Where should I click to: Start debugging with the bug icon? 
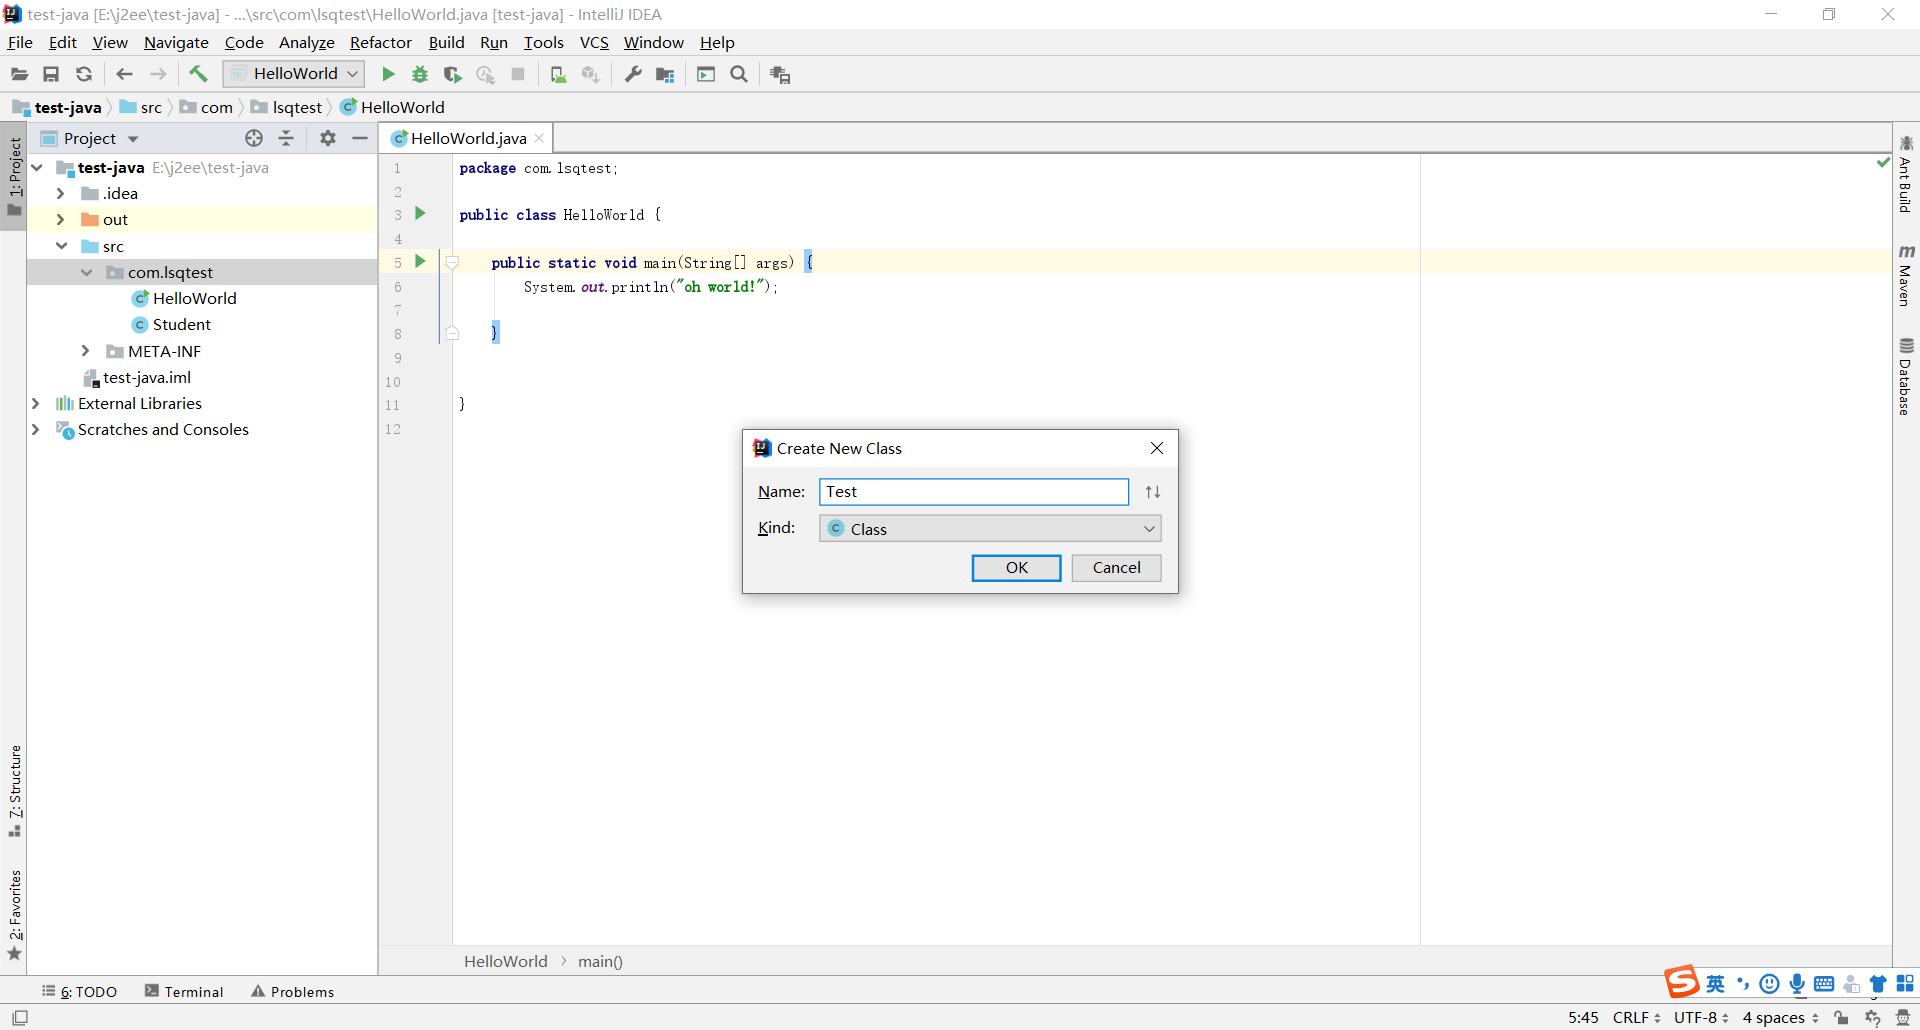click(x=419, y=74)
